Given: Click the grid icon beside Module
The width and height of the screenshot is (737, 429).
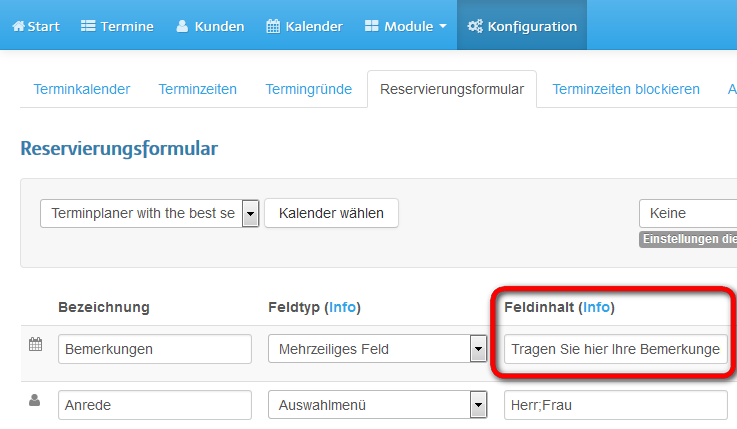Looking at the screenshot, I should tap(371, 26).
